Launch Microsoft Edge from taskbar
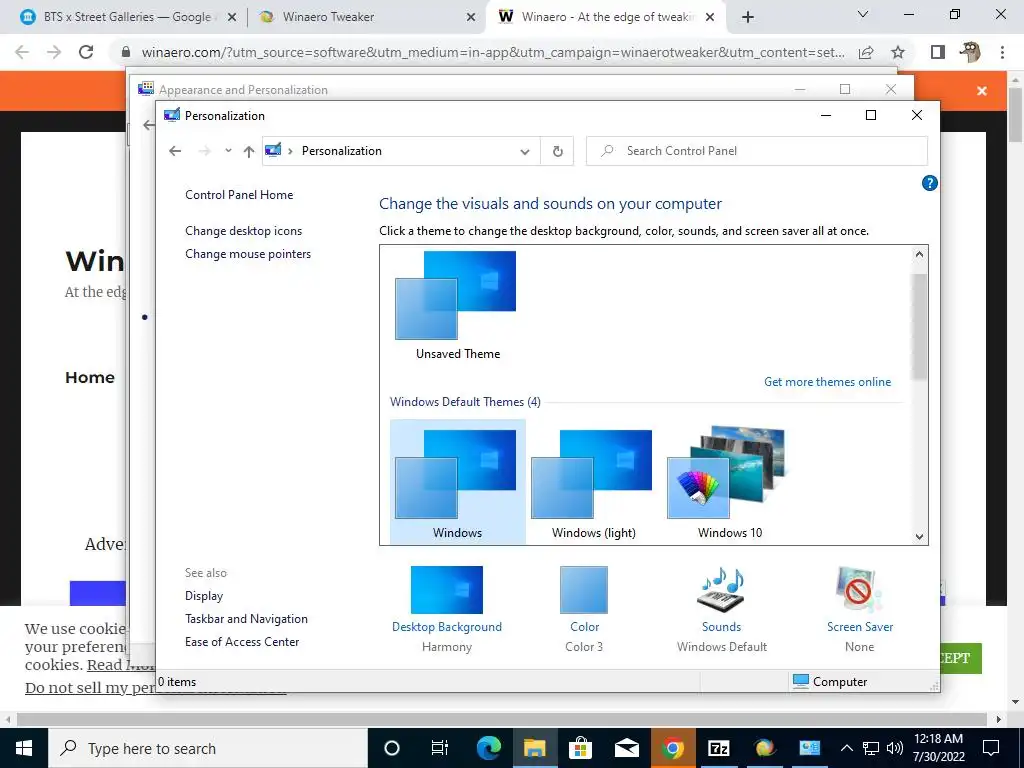The width and height of the screenshot is (1024, 768). (x=488, y=748)
